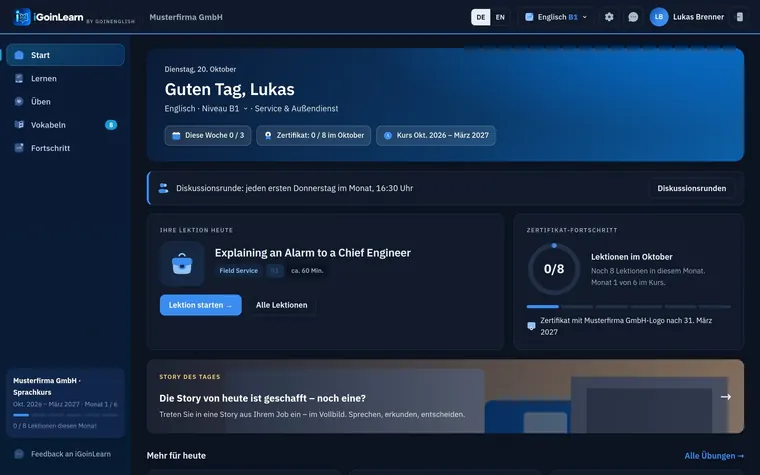Viewport: 760px width, 475px height.
Task: Click the B1 level tag on lesson
Action: (275, 270)
